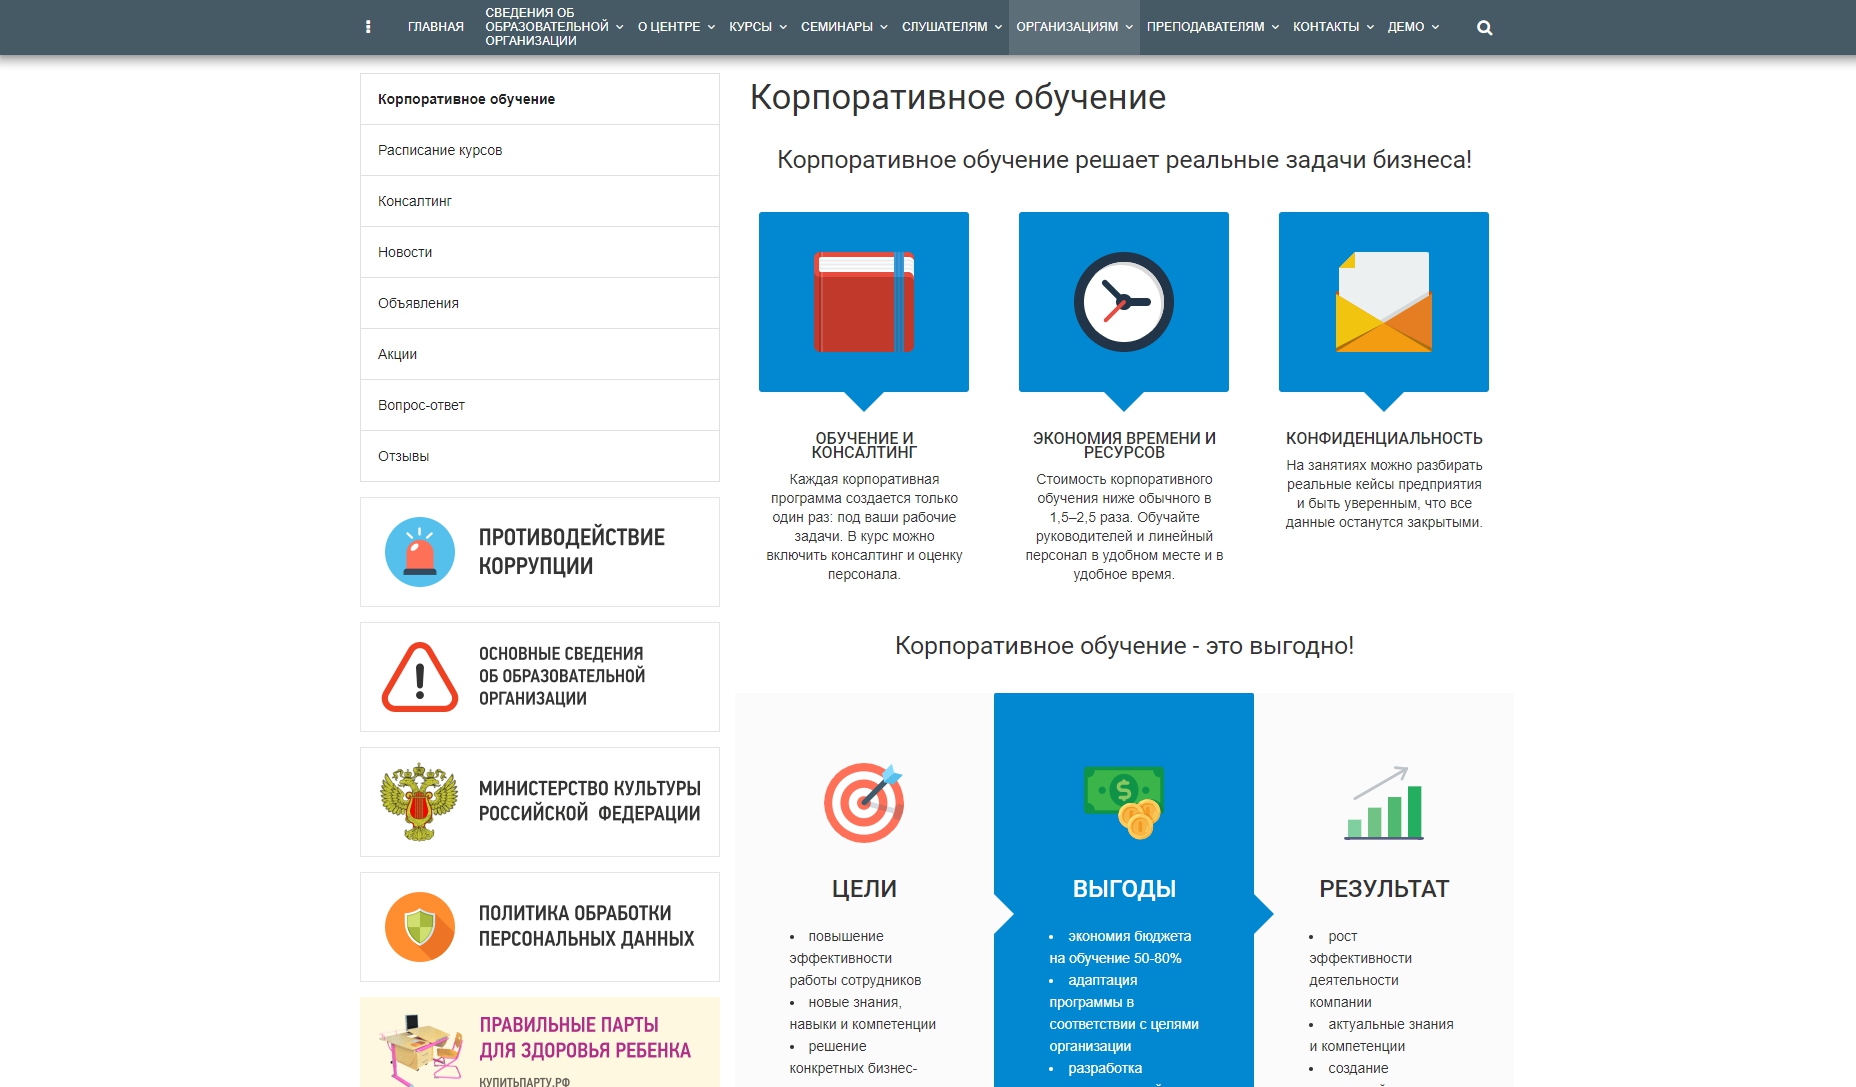Open the Преподавателям dropdown menu
The image size is (1856, 1087).
pos(1212,27)
